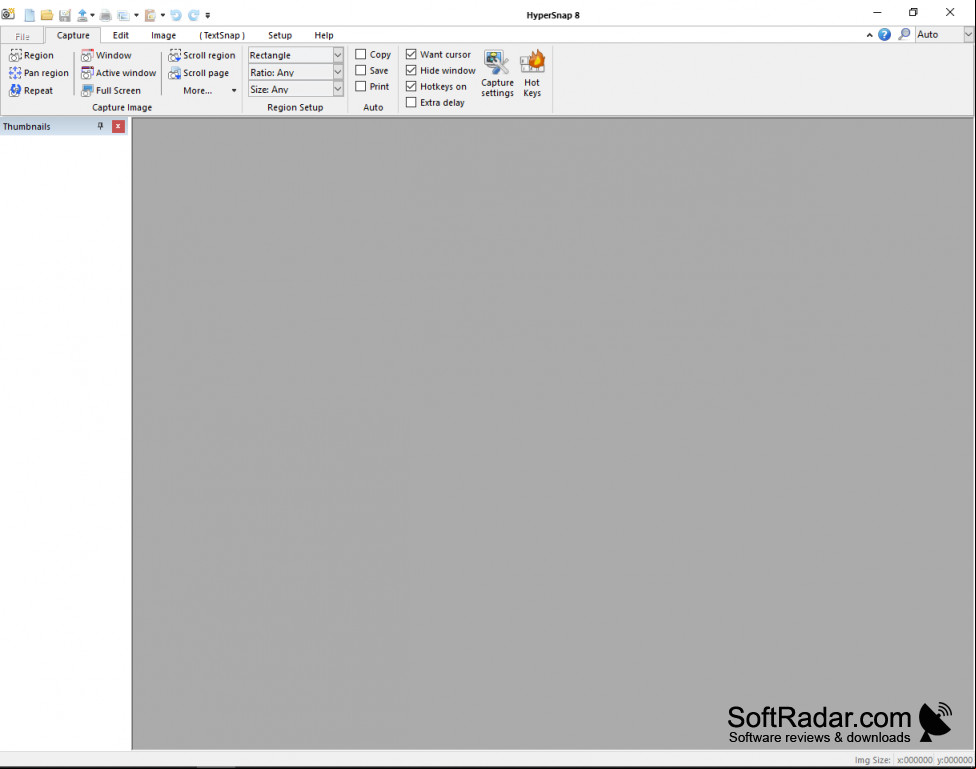Customize the quick access toolbar
This screenshot has width=976, height=769.
(x=208, y=15)
